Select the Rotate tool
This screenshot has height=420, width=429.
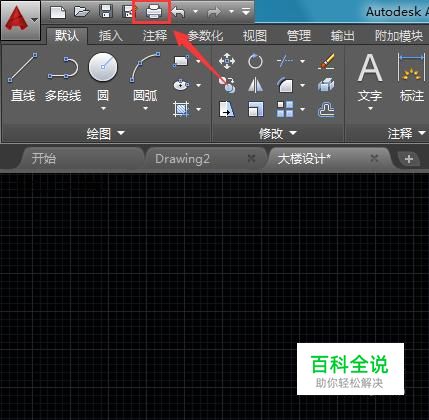(x=255, y=61)
